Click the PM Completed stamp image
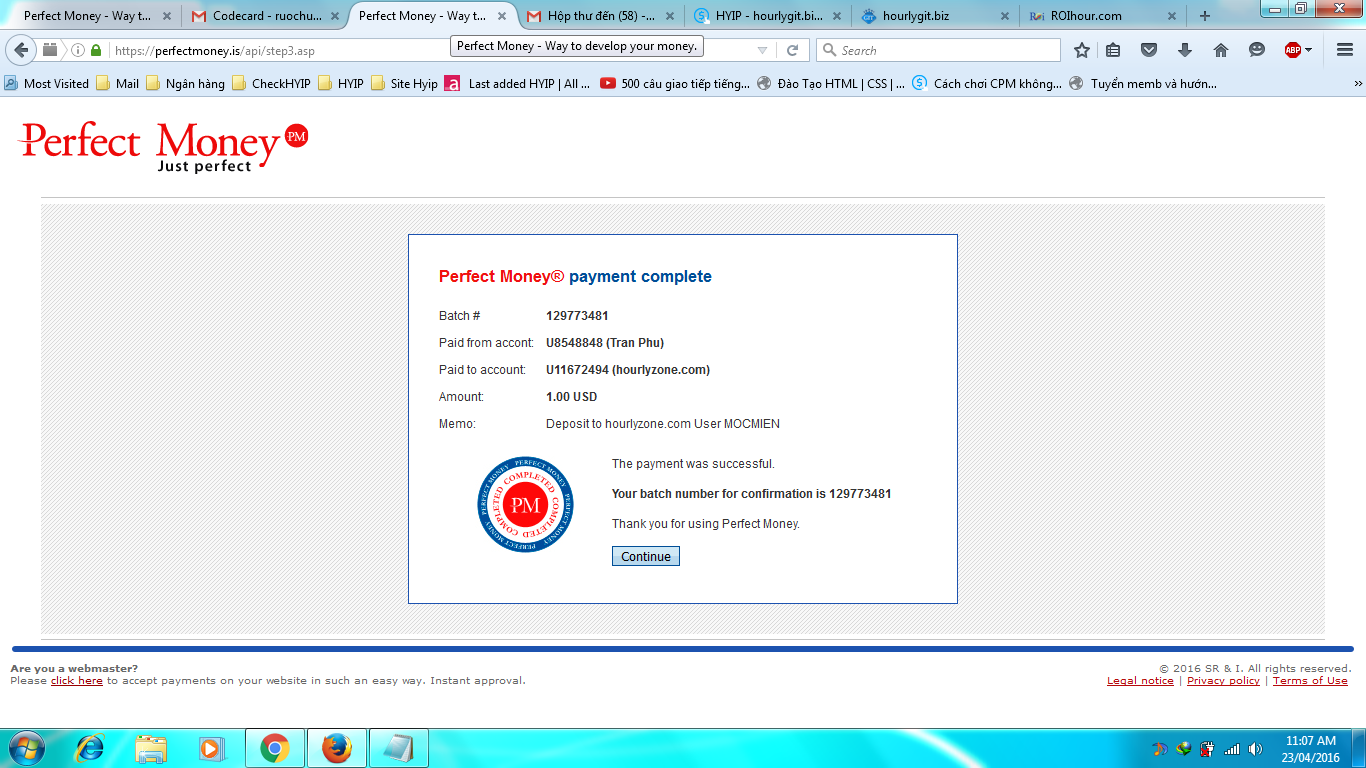This screenshot has height=768, width=1366. click(x=526, y=505)
